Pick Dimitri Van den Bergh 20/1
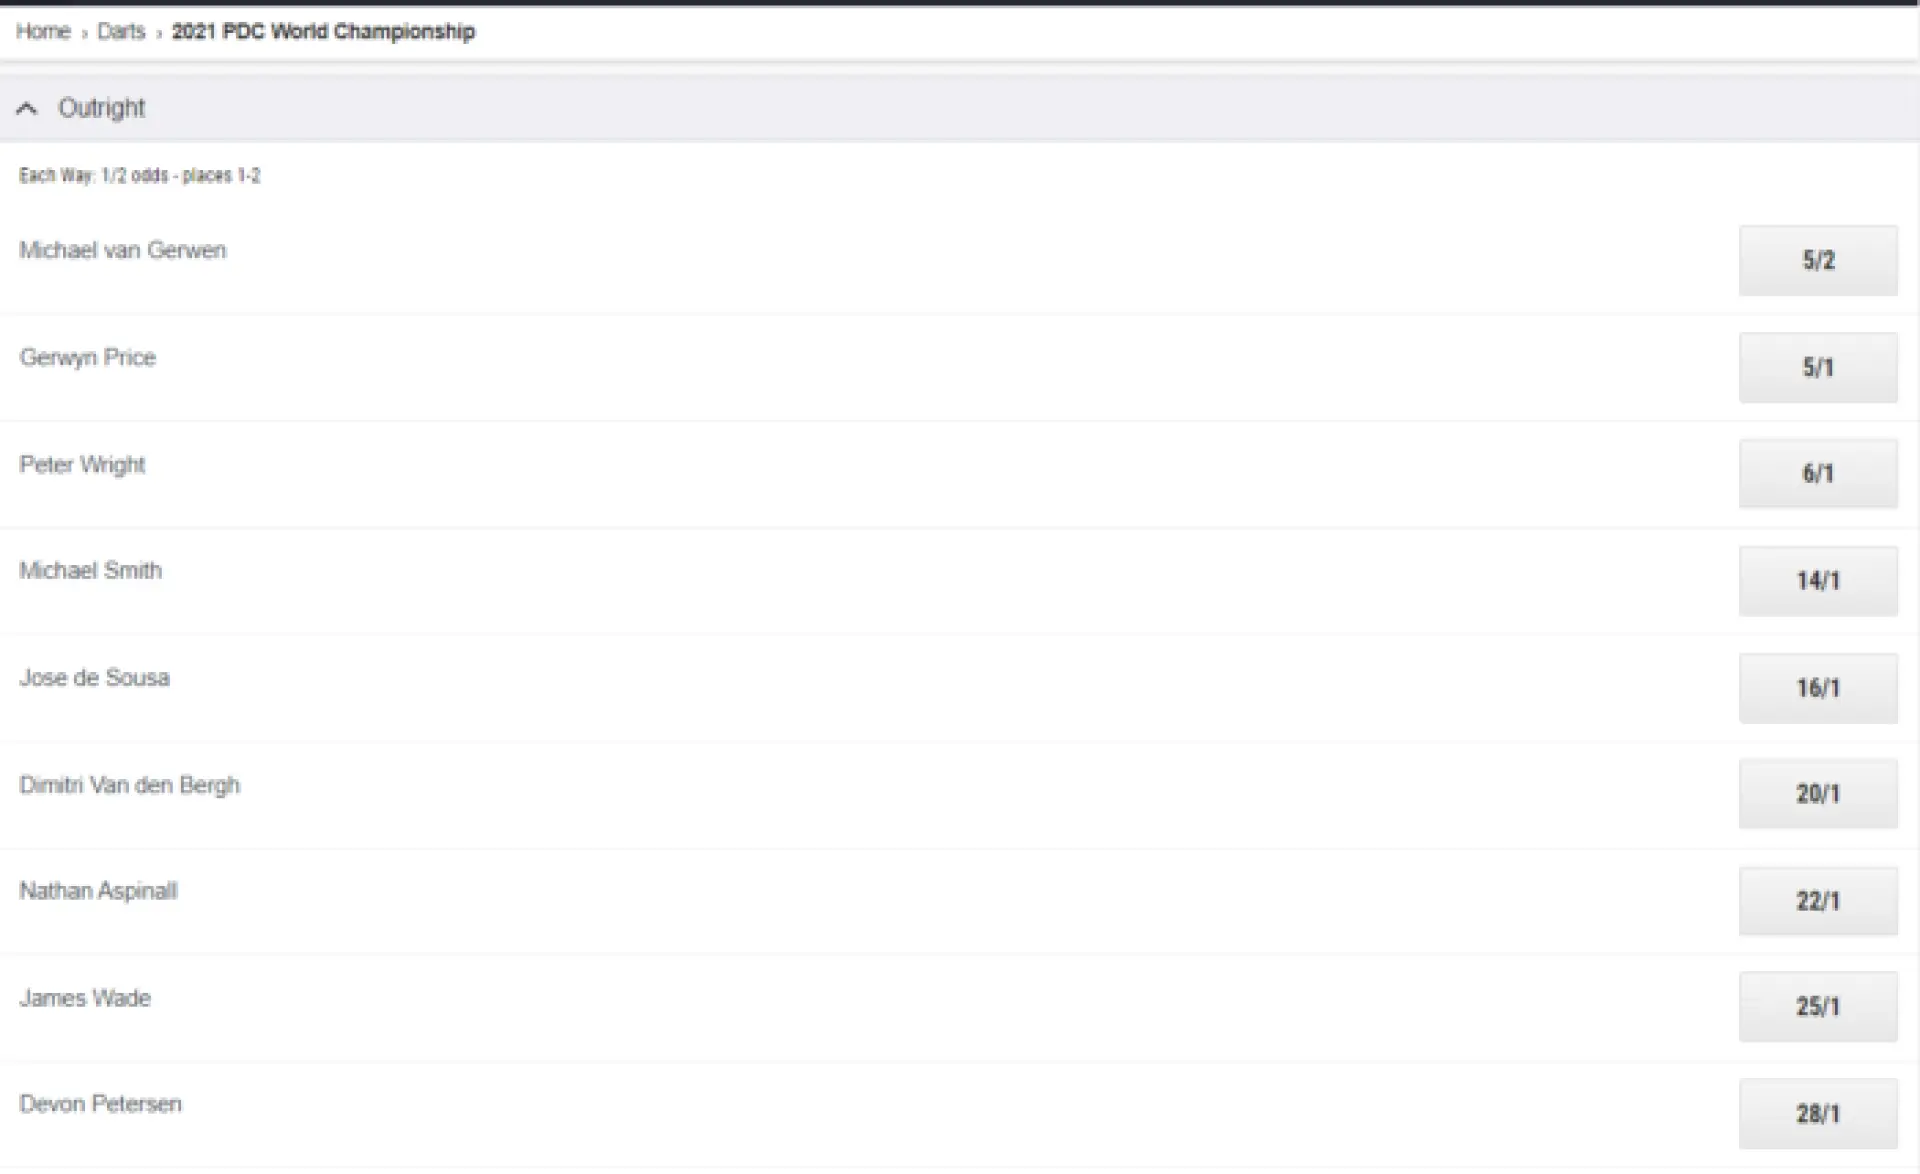Screen dimensions: 1920x1174 (x=1818, y=794)
